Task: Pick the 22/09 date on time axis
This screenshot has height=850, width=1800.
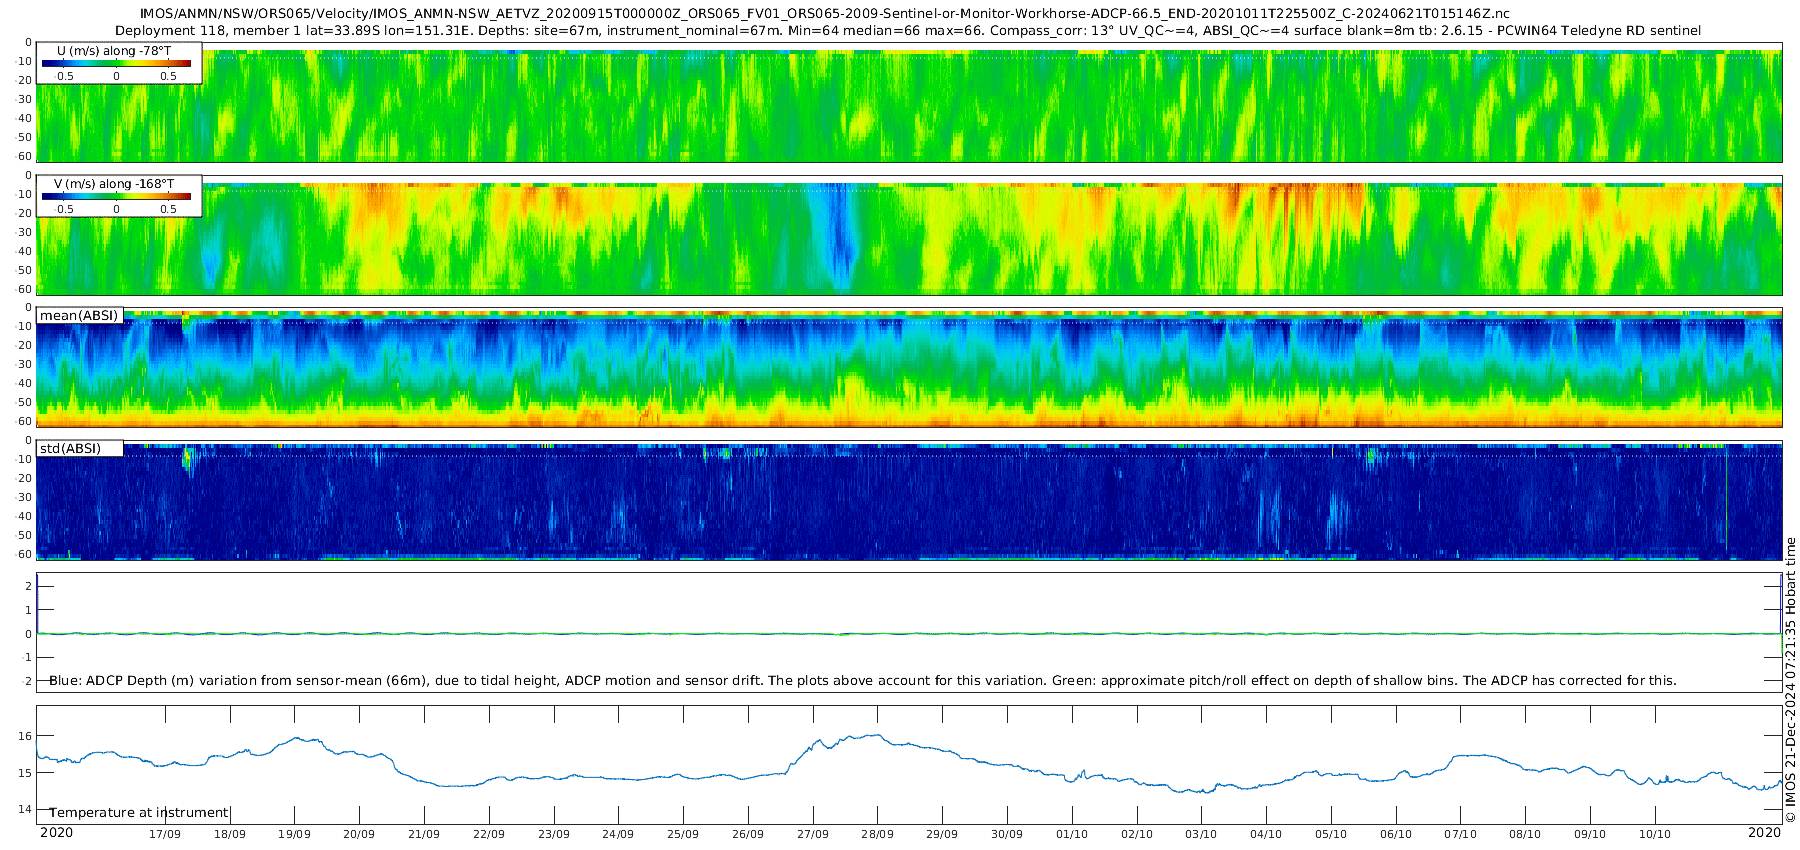Action: pyautogui.click(x=489, y=834)
